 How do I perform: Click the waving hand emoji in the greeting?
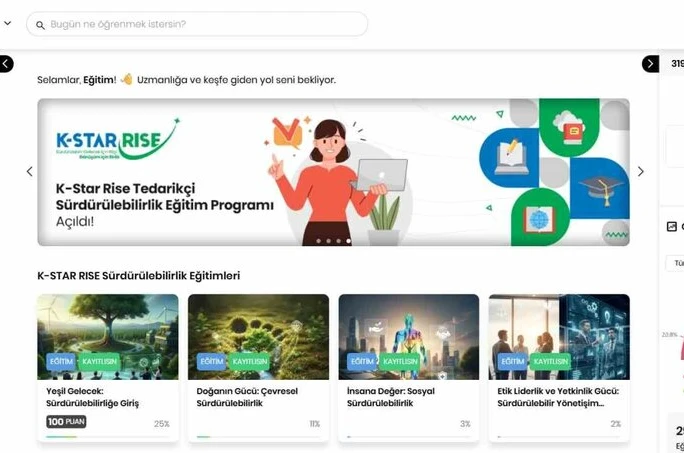pos(127,79)
